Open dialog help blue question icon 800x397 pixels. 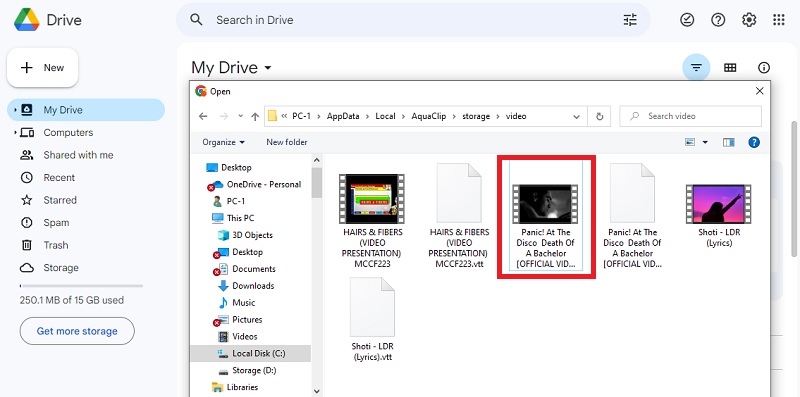754,142
